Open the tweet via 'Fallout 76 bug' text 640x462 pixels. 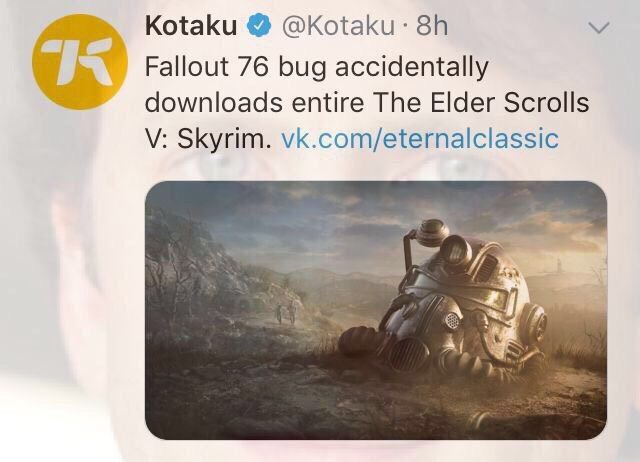pyautogui.click(x=236, y=67)
